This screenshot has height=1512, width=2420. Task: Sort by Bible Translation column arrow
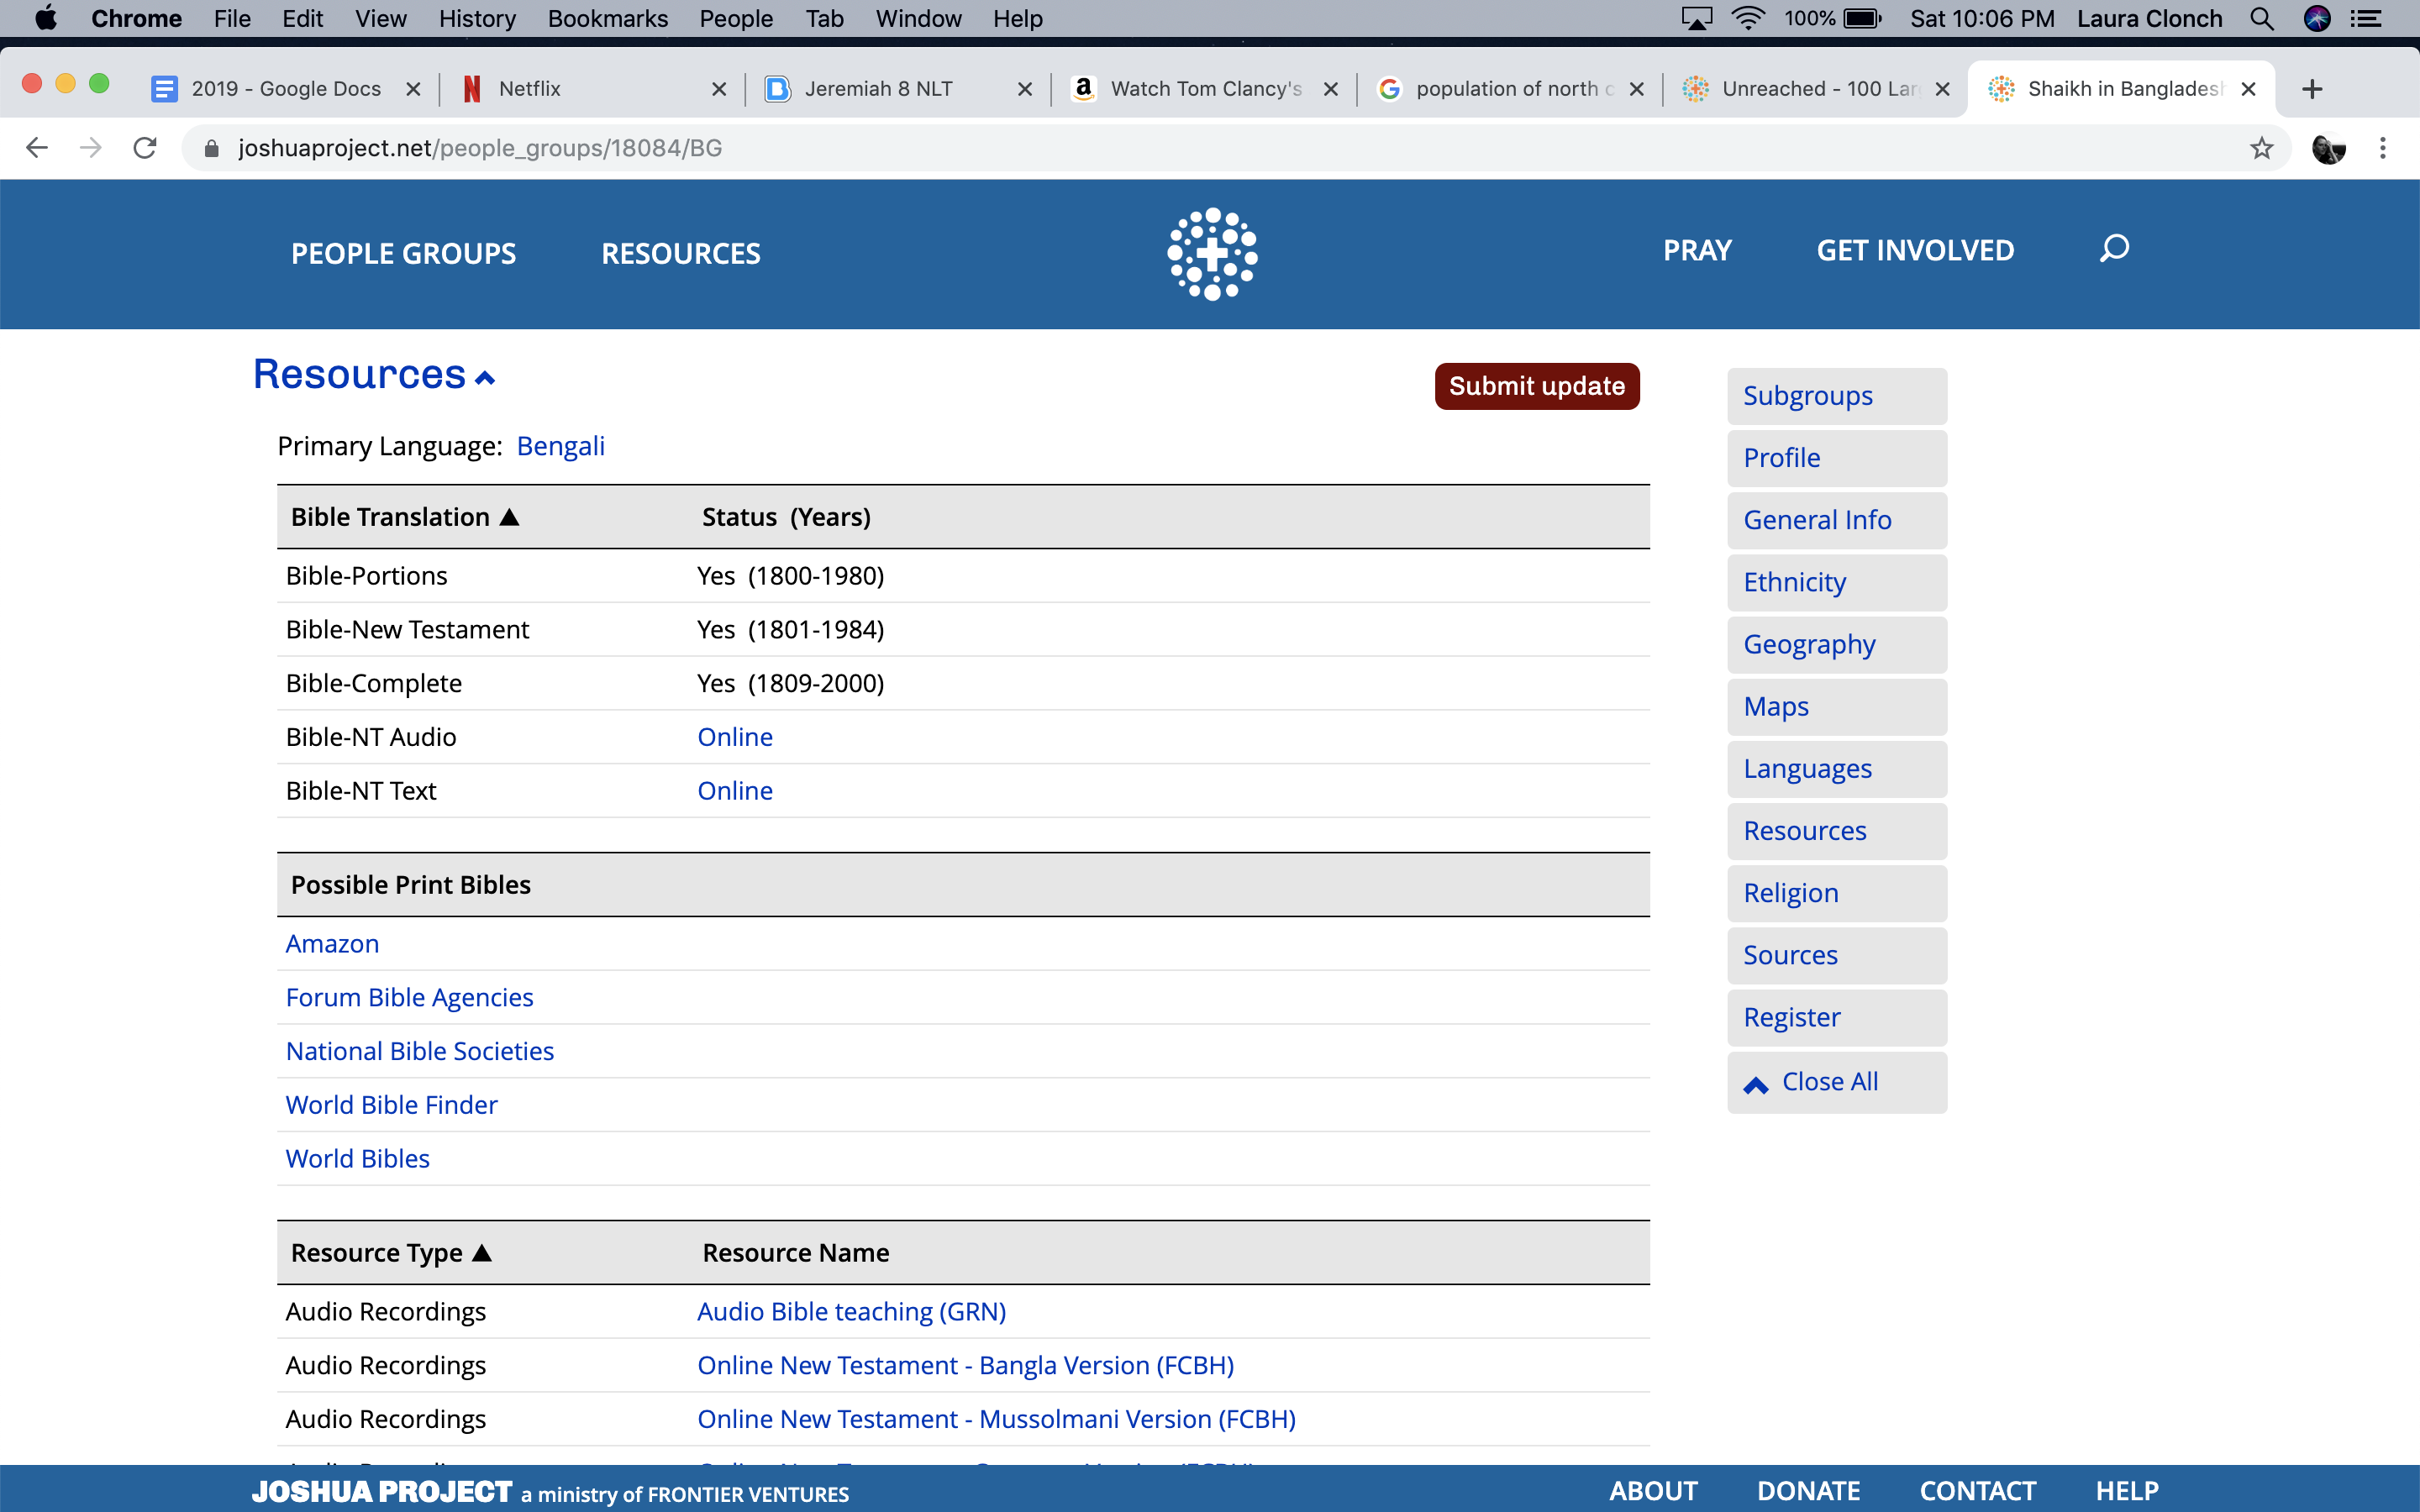pos(509,517)
